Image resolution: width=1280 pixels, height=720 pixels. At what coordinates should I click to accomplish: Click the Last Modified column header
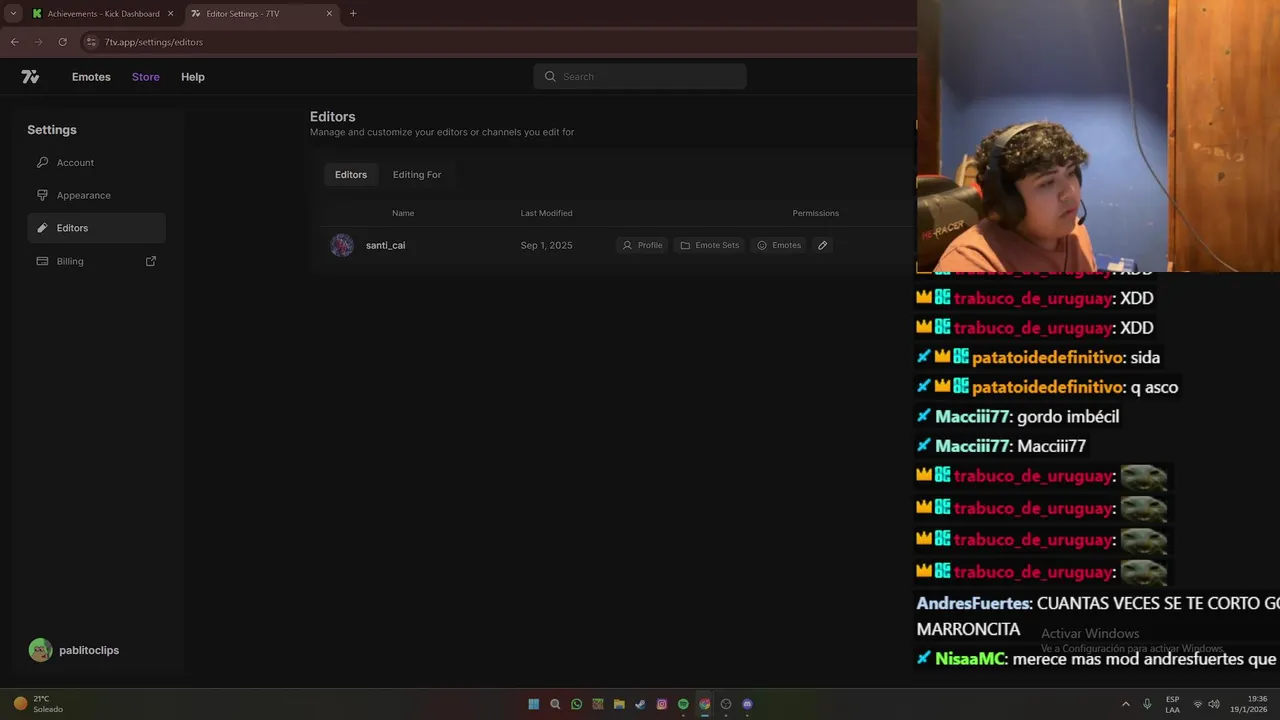pos(546,213)
